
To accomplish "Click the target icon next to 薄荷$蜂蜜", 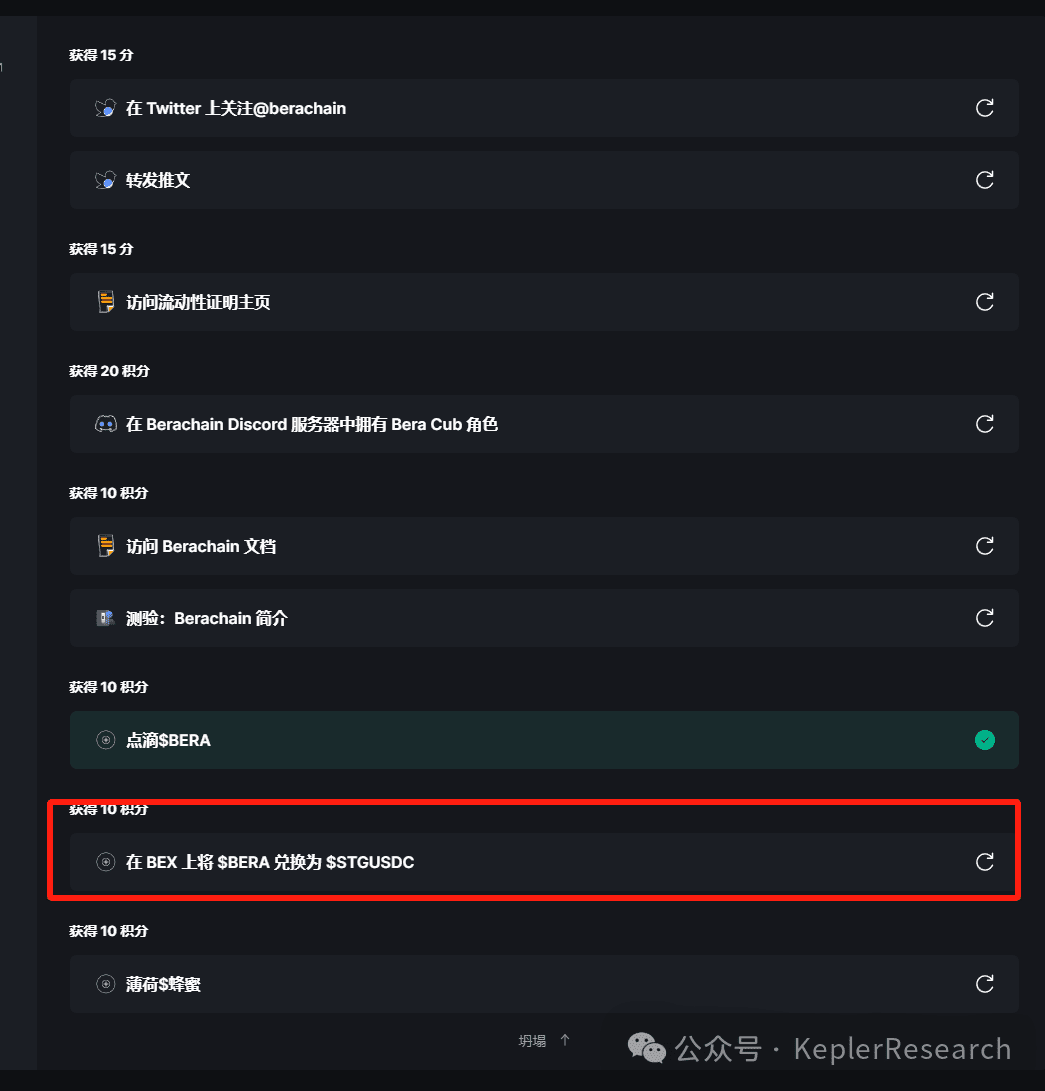I will [105, 984].
